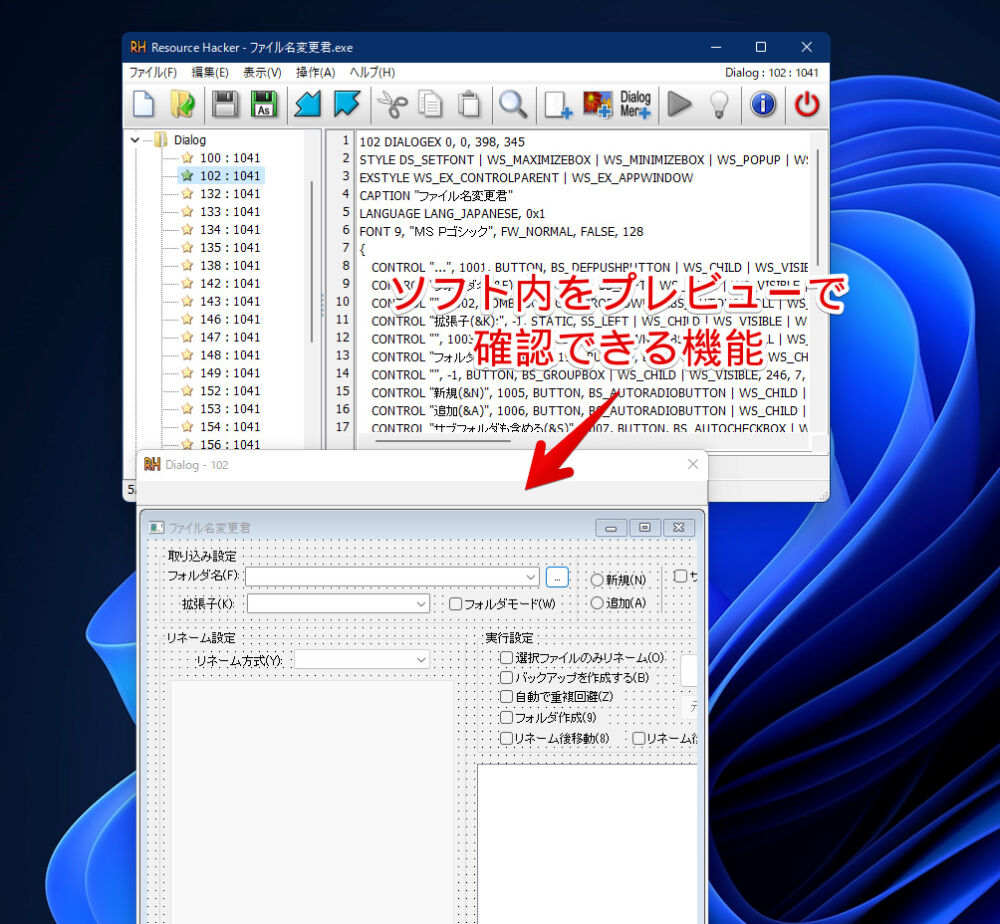Click the lightbulb toolbar icon
The height and width of the screenshot is (924, 1000).
coord(719,104)
